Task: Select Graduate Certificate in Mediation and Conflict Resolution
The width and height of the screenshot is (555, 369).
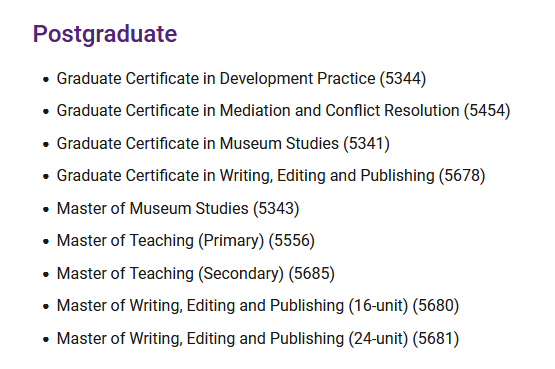Action: 283,111
